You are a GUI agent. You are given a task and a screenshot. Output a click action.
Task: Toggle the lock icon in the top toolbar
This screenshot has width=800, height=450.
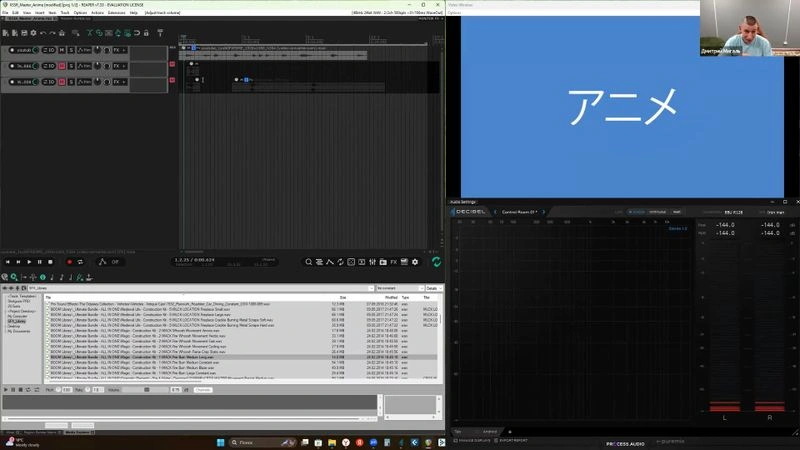(x=146, y=33)
